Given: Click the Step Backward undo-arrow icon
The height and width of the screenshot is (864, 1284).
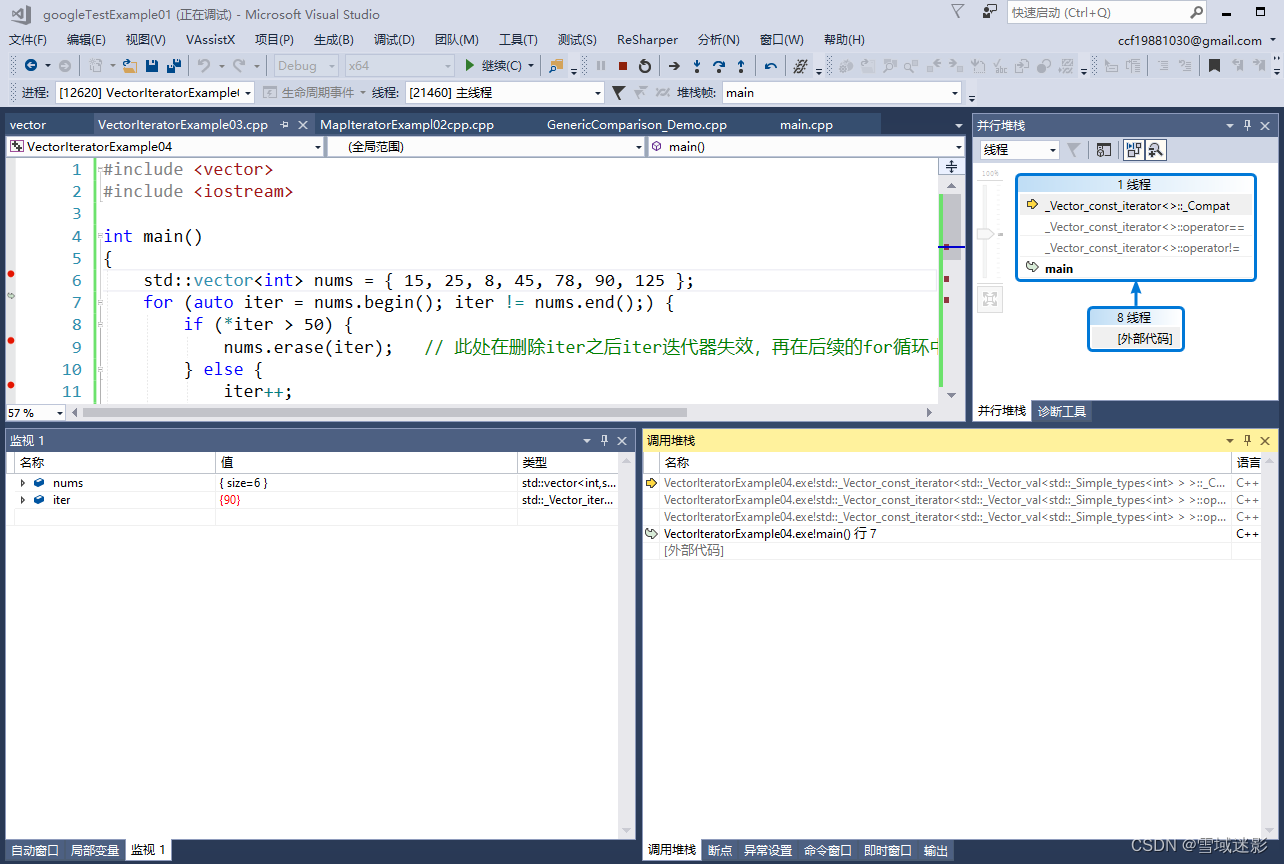Looking at the screenshot, I should pos(770,66).
